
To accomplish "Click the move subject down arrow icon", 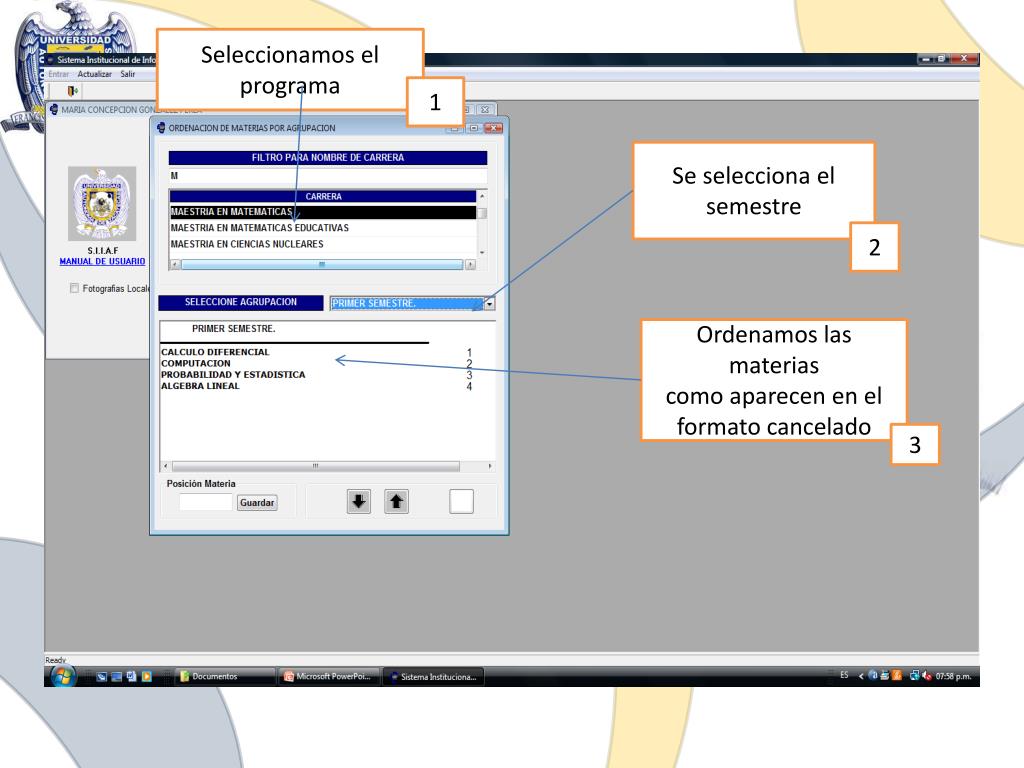I will pyautogui.click(x=358, y=502).
